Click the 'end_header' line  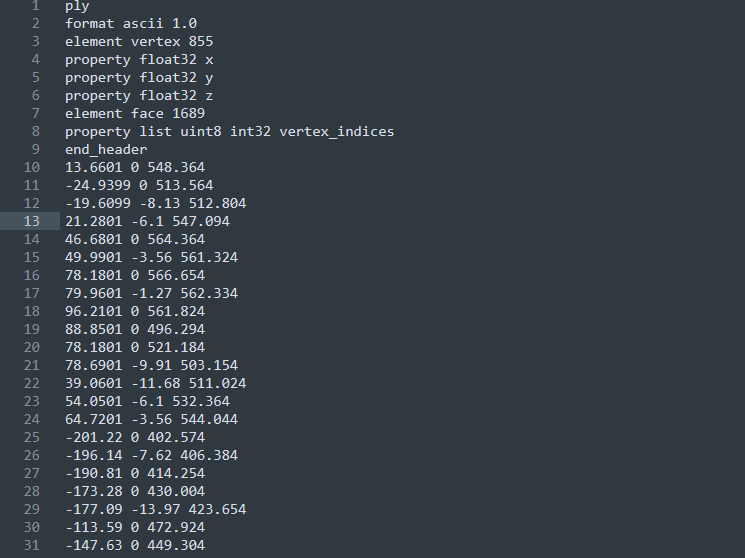106,149
